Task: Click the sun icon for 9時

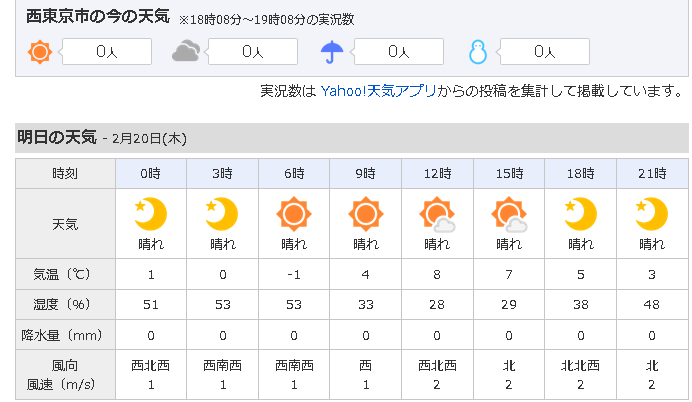Action: pos(366,214)
